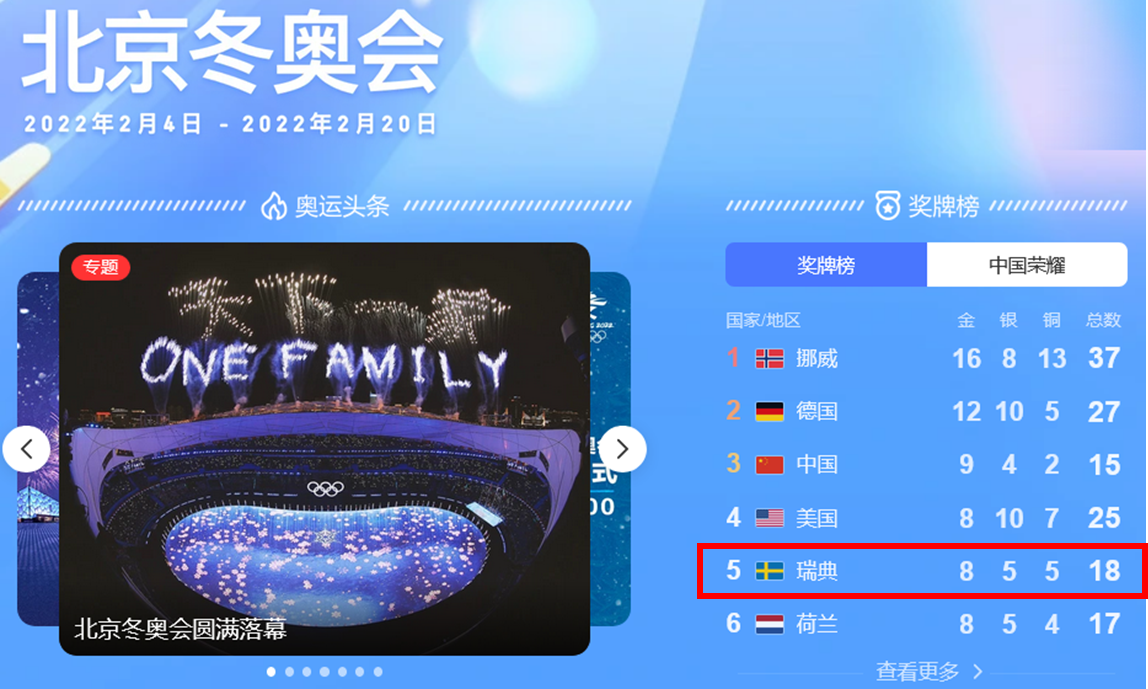Click the previous slide arrow on carousel

coord(26,449)
